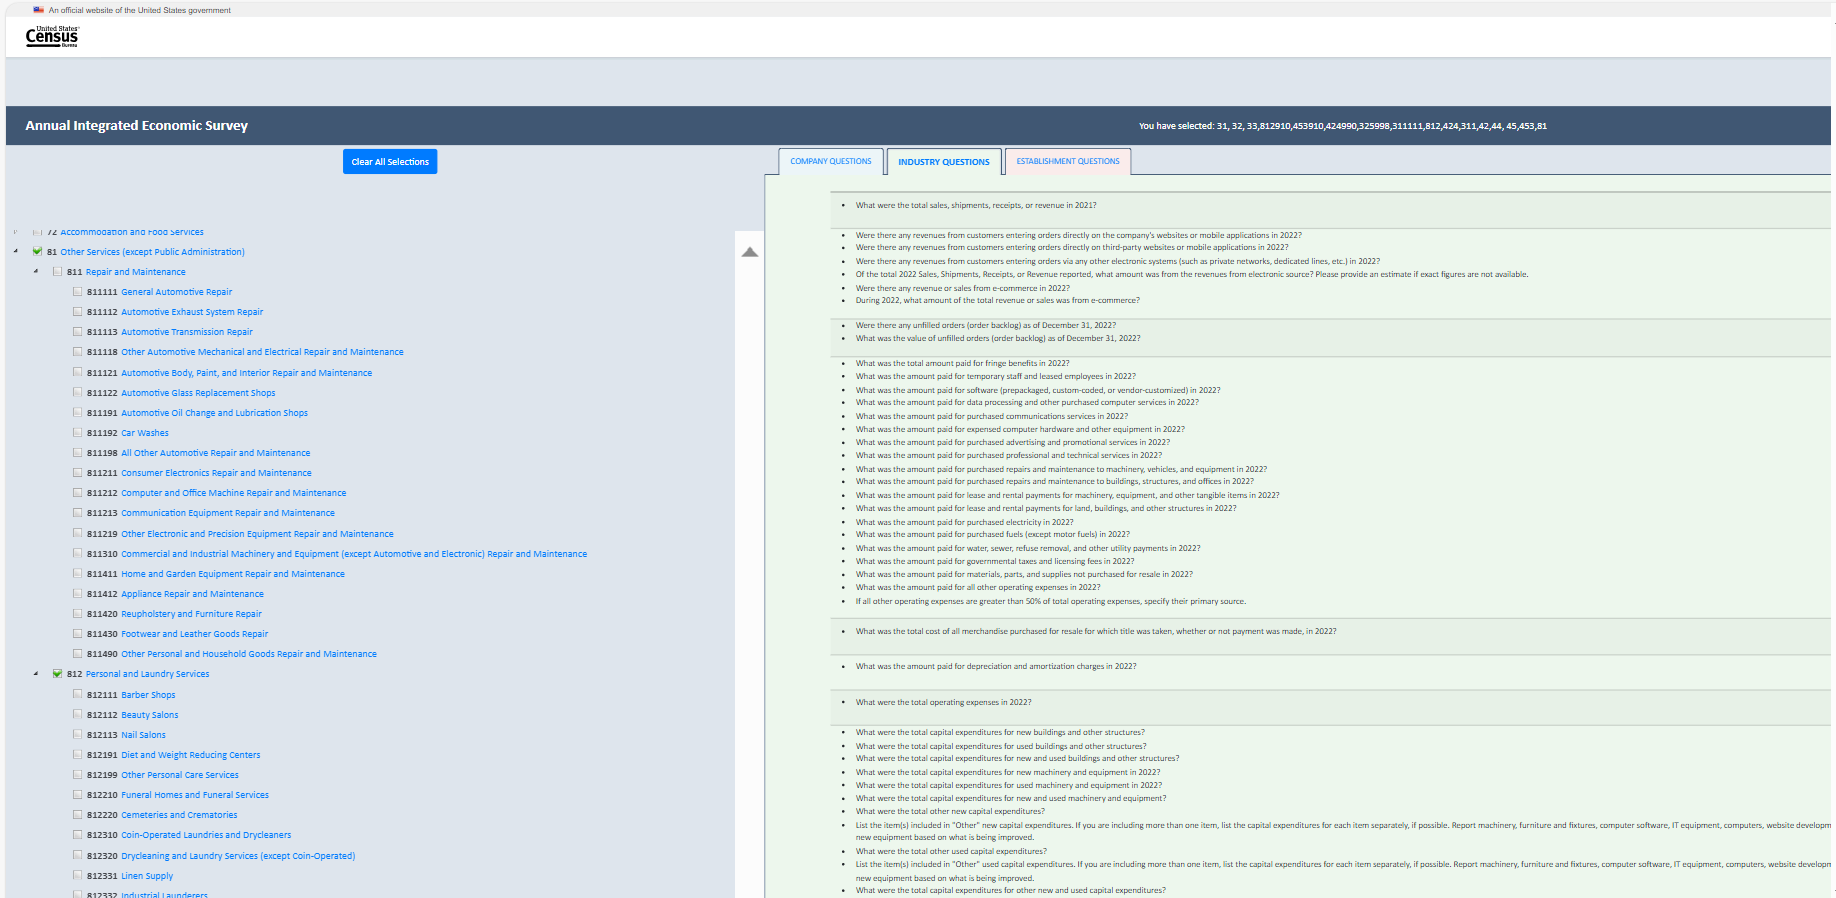Tick the 811192 Car Washes checkbox
Viewport: 1836px width, 898px height.
point(78,433)
